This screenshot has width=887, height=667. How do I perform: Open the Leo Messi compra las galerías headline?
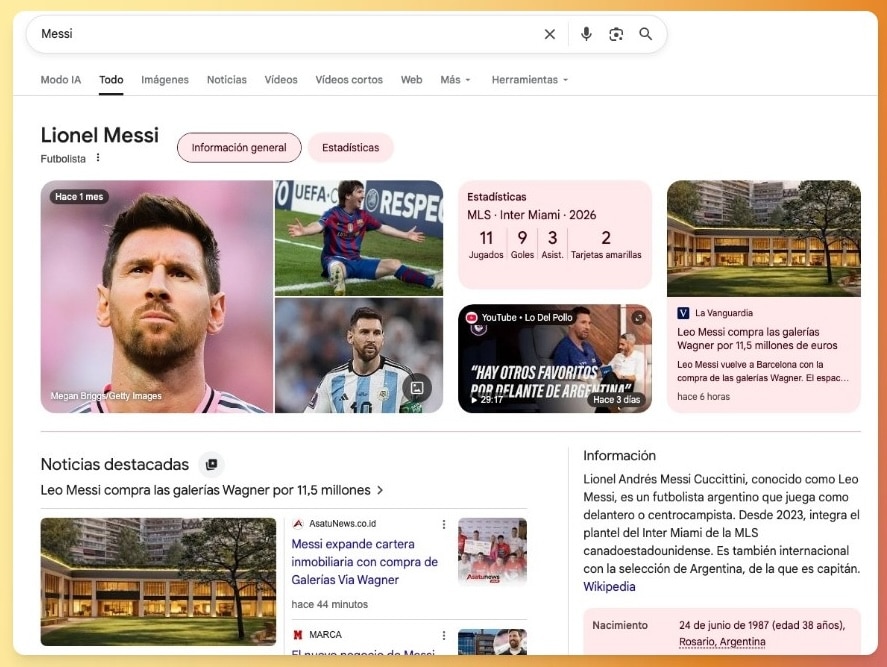pos(205,490)
